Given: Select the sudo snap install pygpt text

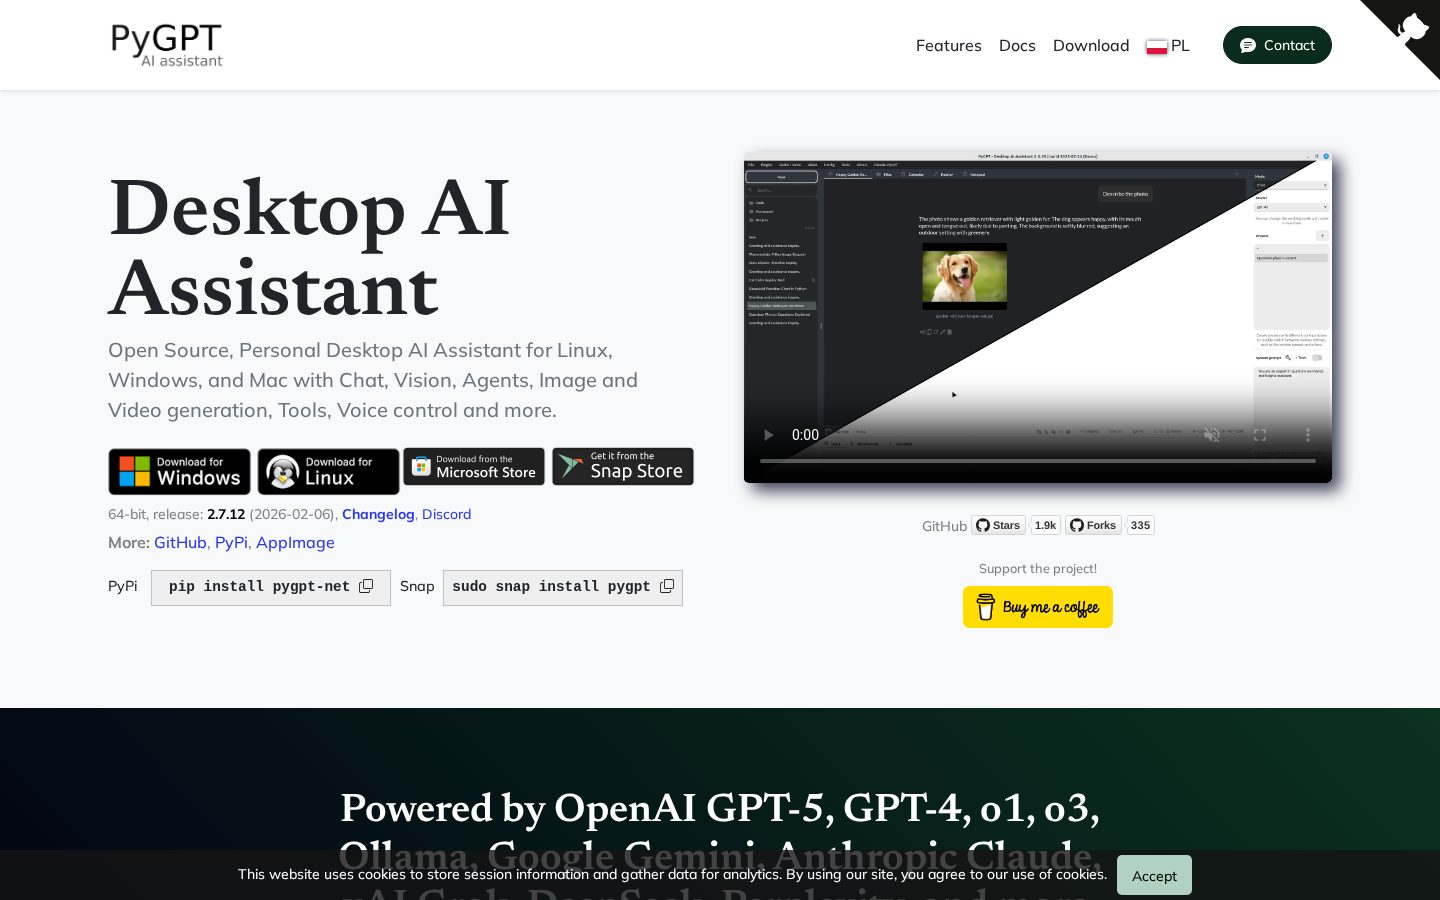Looking at the screenshot, I should [551, 587].
